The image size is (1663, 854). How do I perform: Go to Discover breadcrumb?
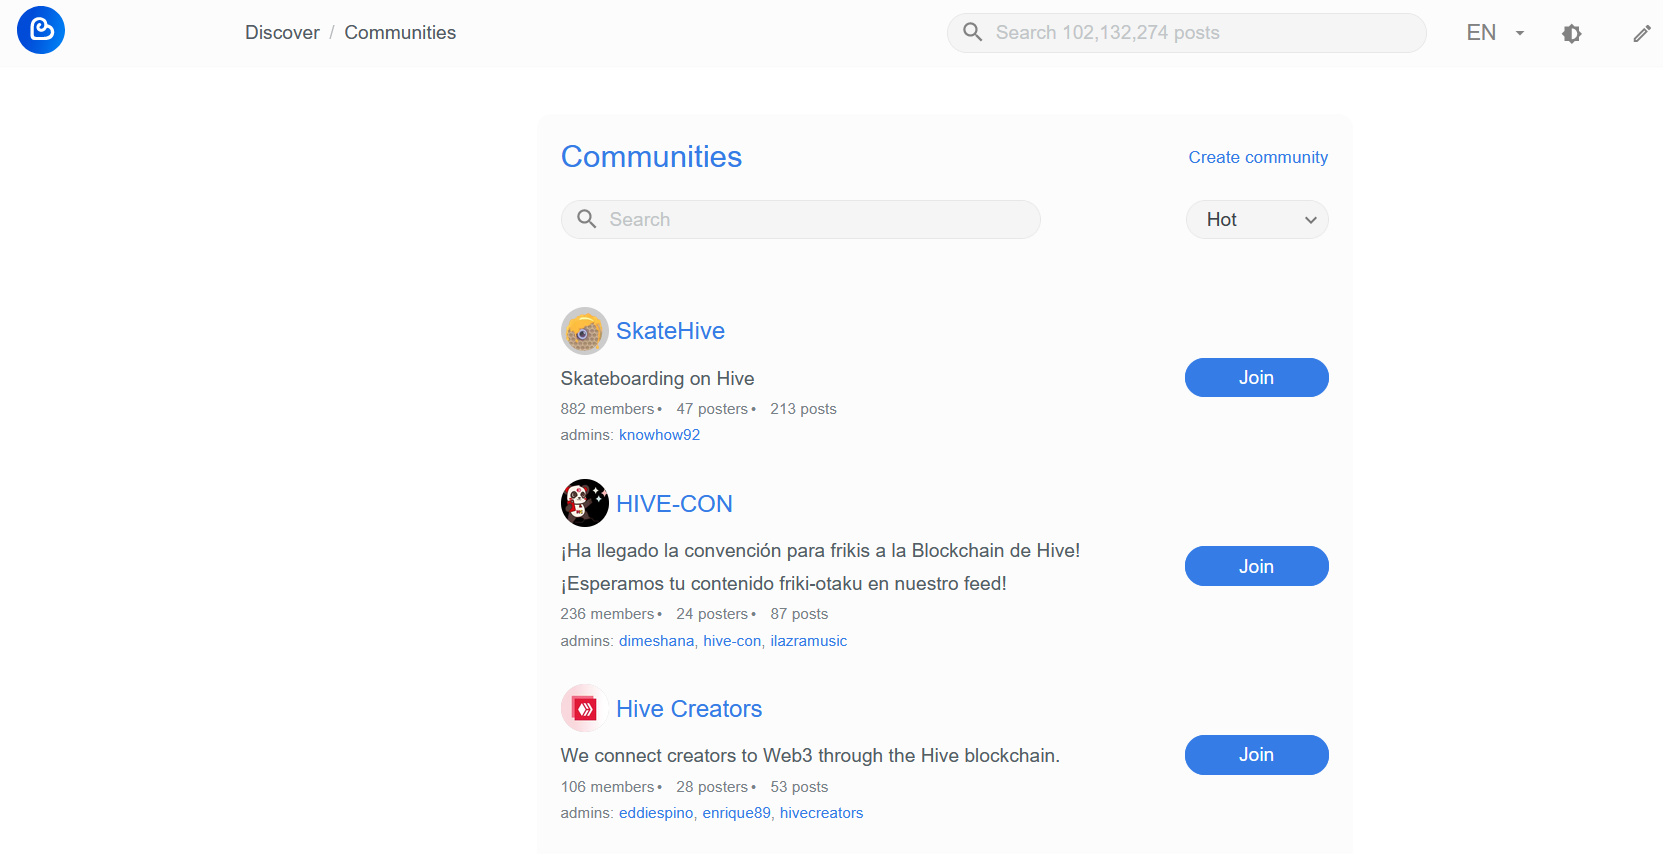[282, 33]
